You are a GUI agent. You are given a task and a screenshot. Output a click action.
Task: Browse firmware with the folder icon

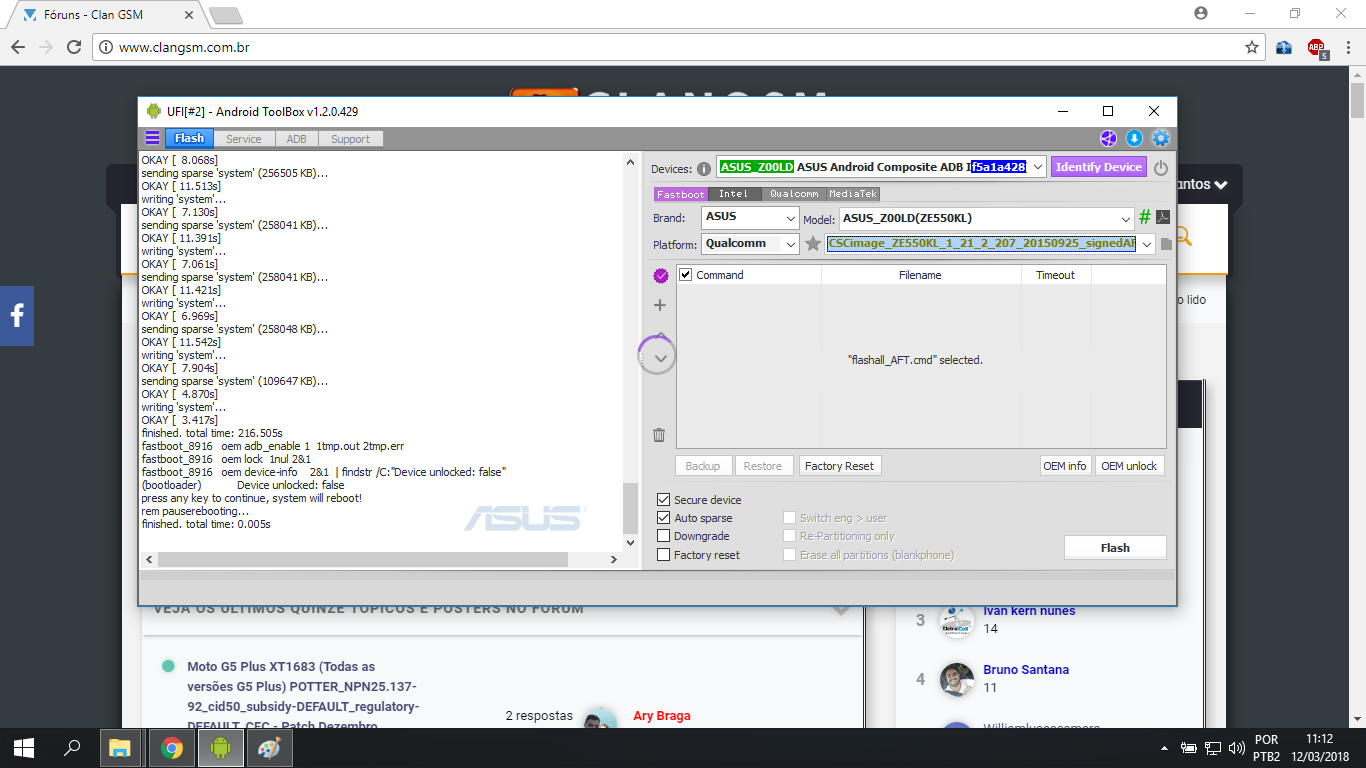pyautogui.click(x=1166, y=244)
